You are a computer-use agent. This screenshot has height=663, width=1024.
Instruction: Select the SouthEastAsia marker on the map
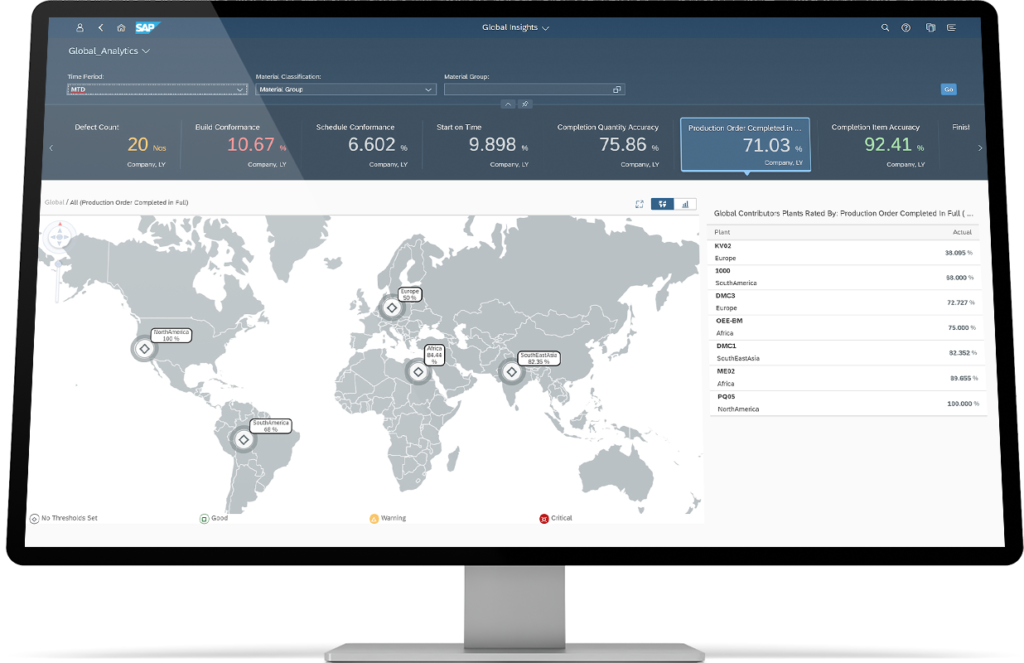click(x=509, y=371)
